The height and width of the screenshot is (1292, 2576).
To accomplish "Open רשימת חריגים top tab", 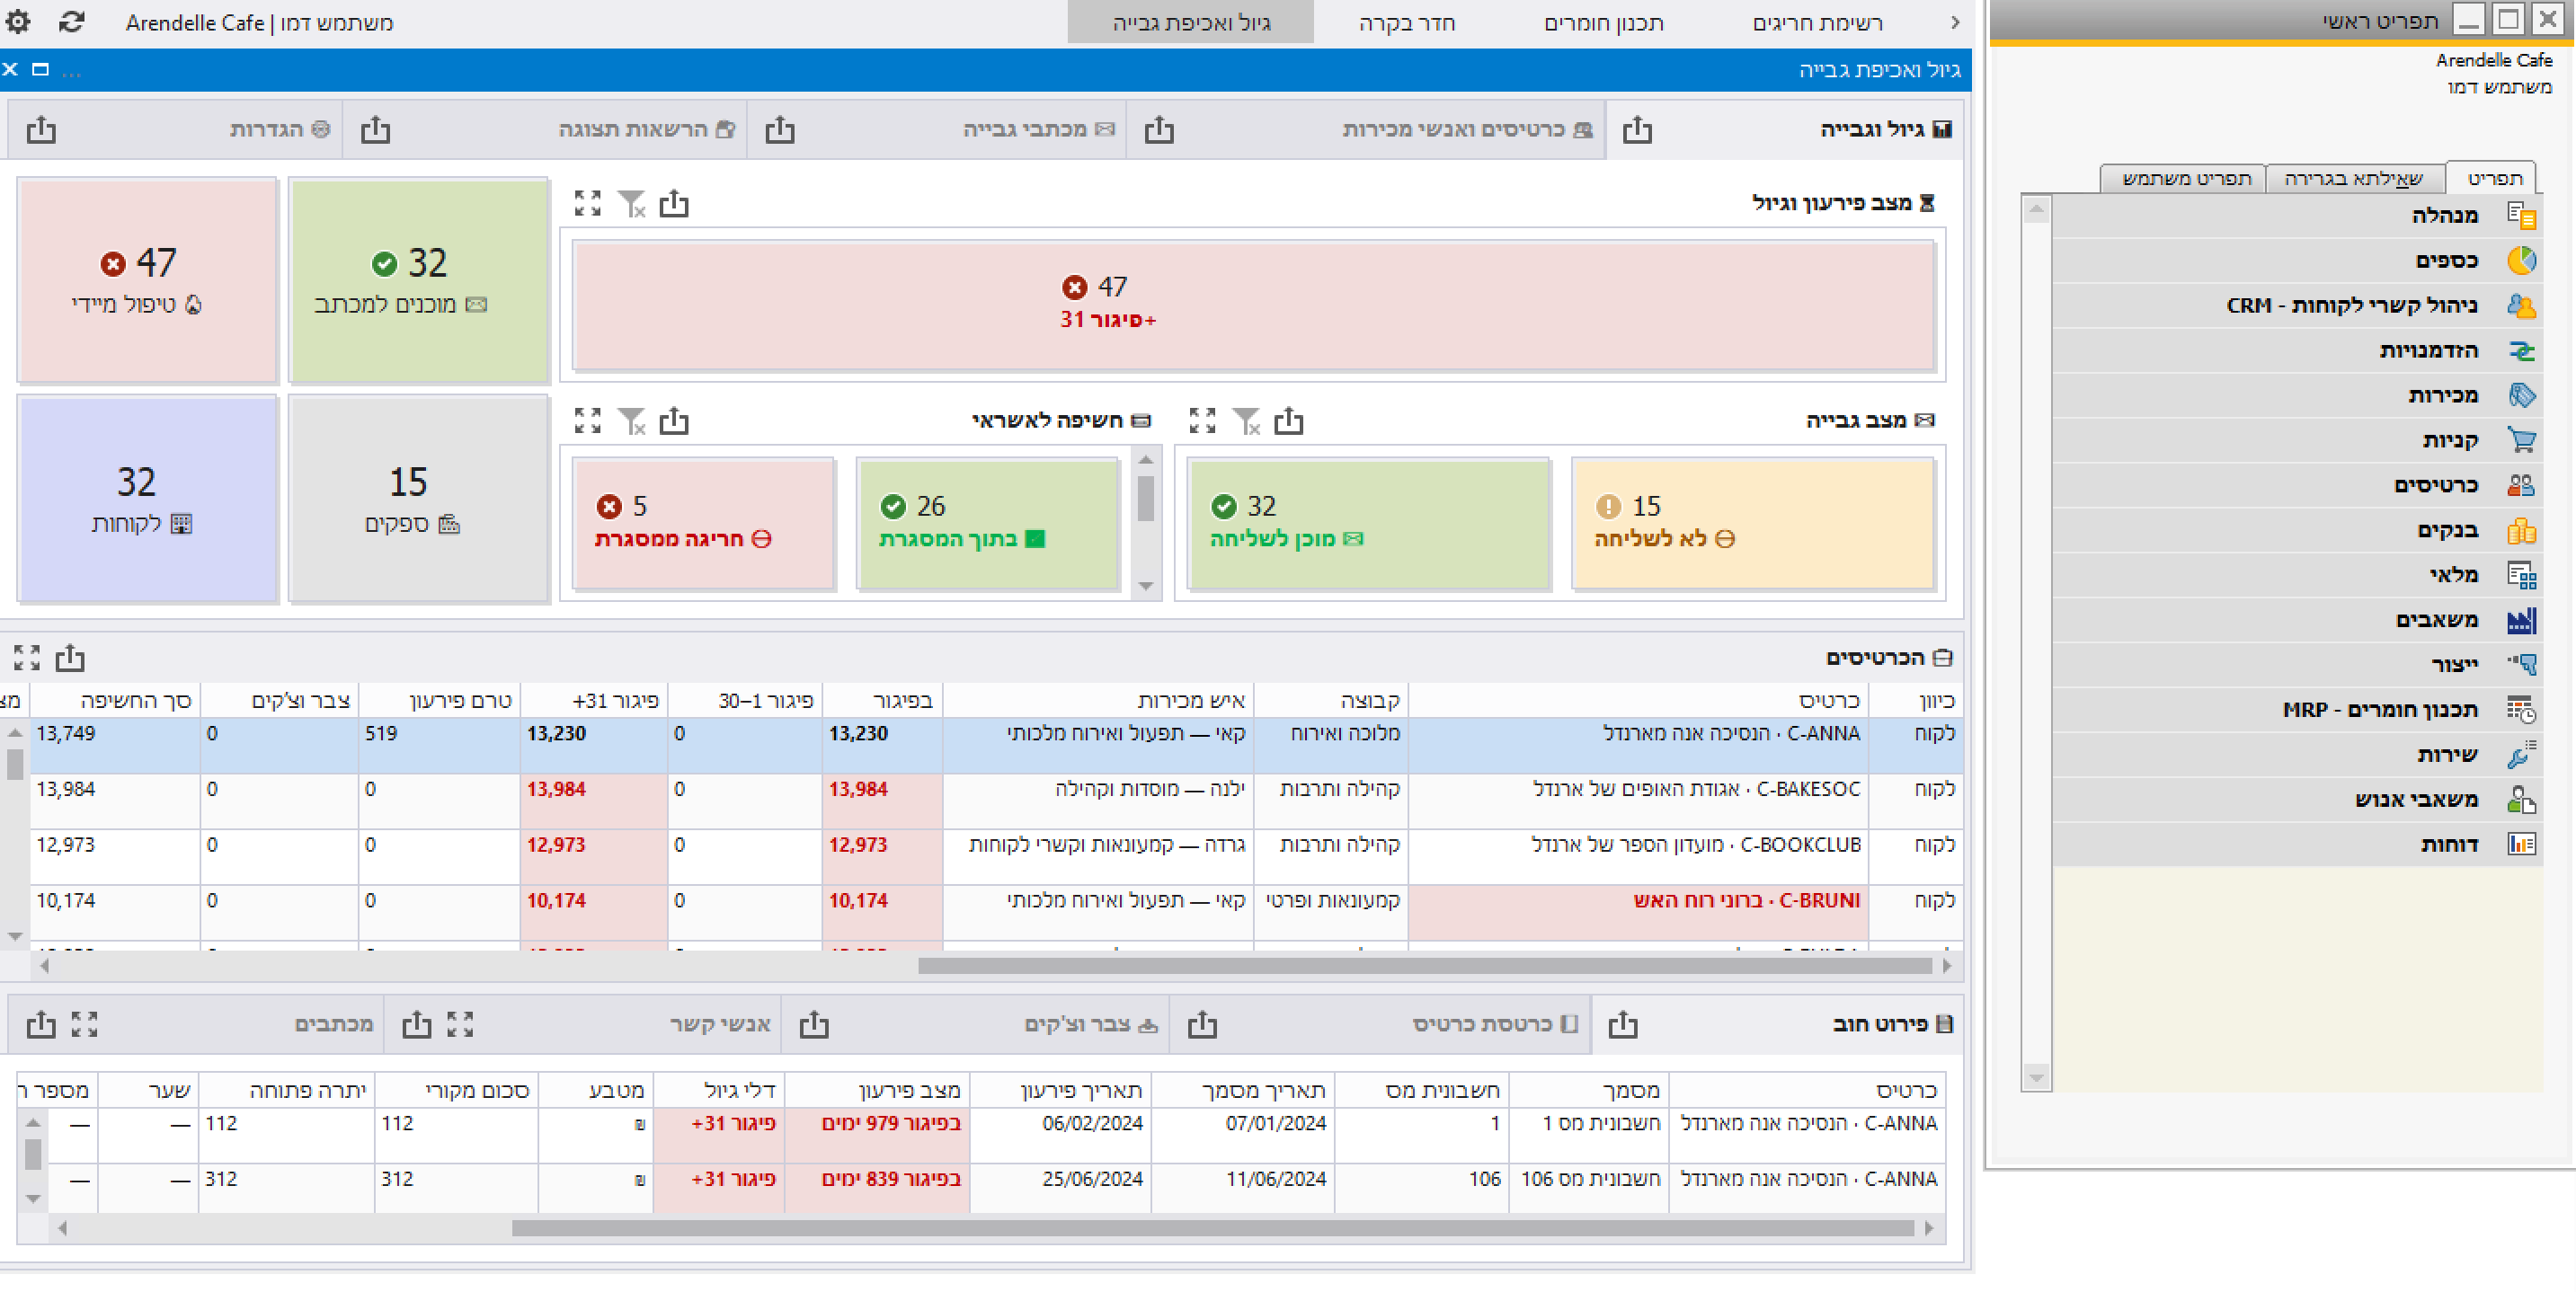I will 1817,22.
